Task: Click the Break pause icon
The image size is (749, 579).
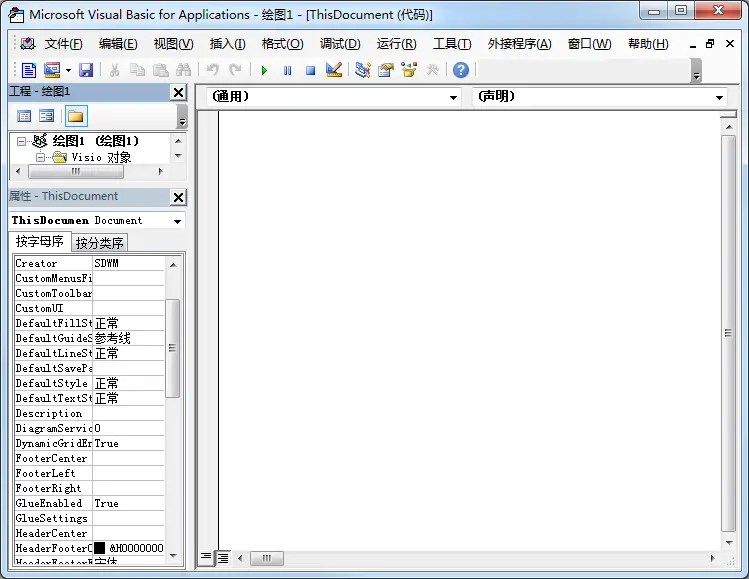Action: 288,71
